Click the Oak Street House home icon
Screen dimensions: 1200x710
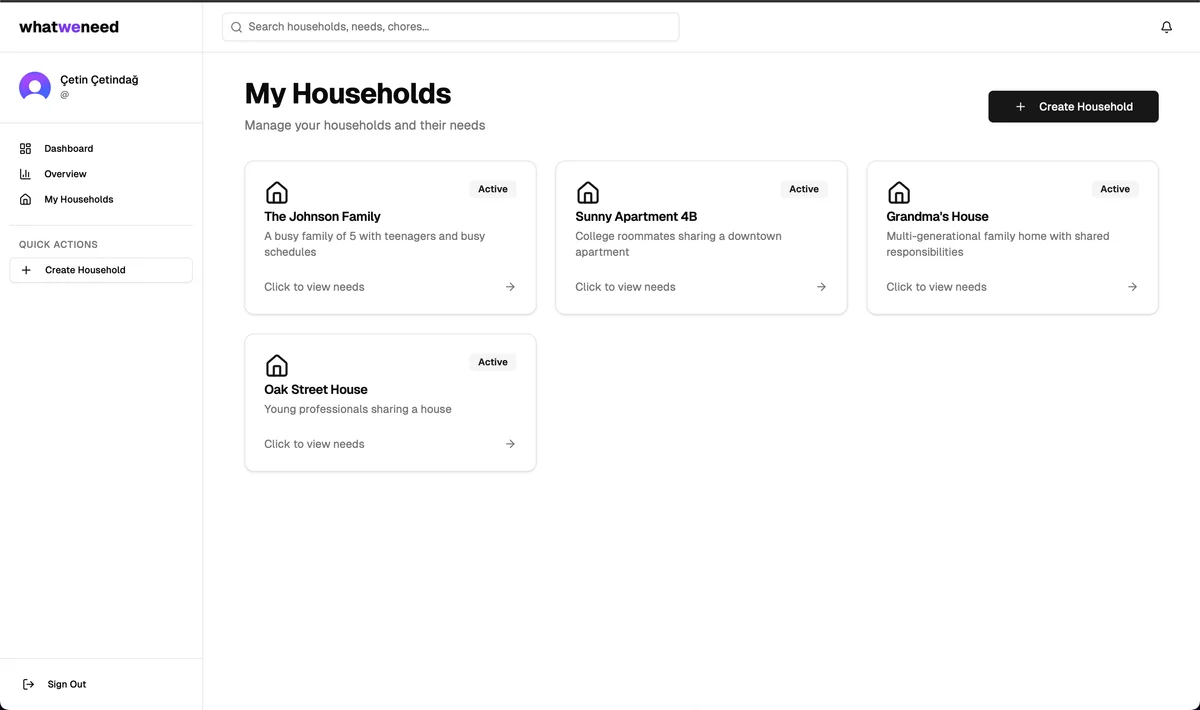click(x=277, y=365)
